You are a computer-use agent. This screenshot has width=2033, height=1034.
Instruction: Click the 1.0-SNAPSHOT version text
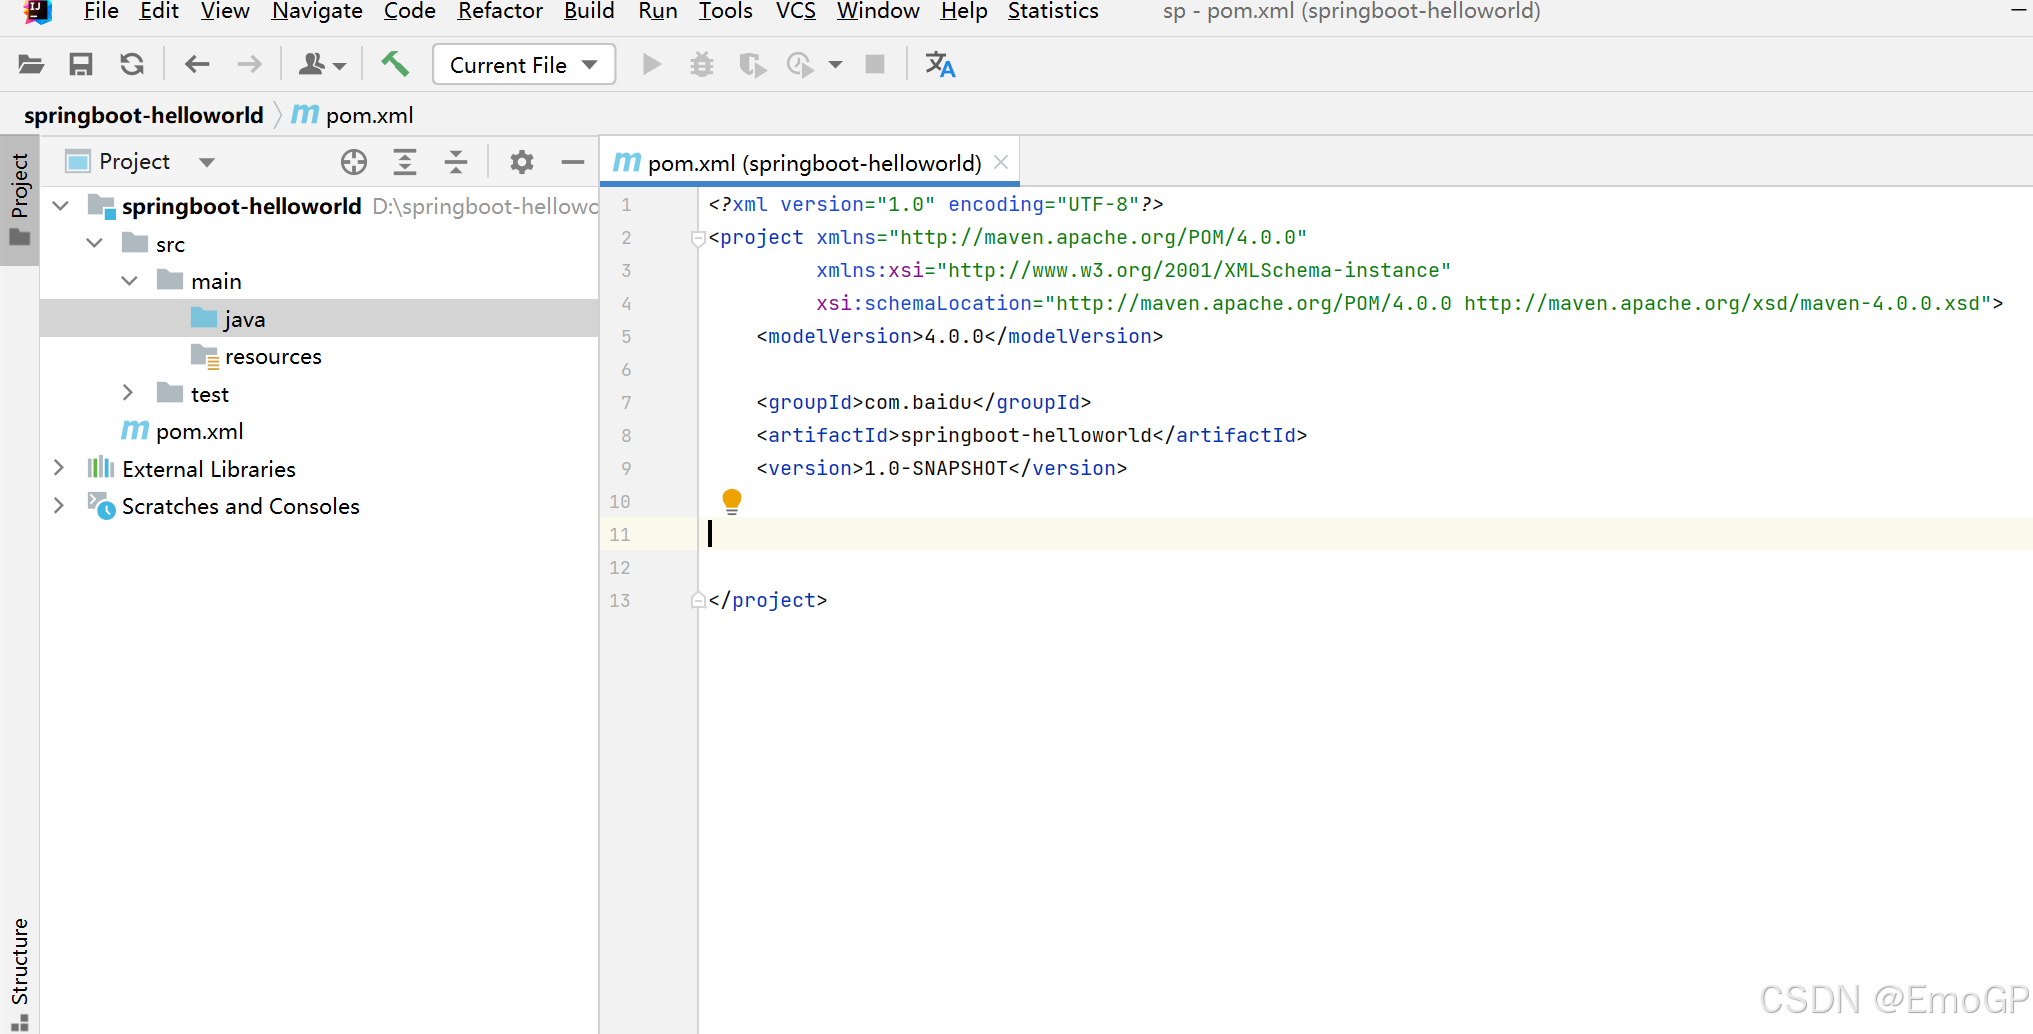(936, 468)
